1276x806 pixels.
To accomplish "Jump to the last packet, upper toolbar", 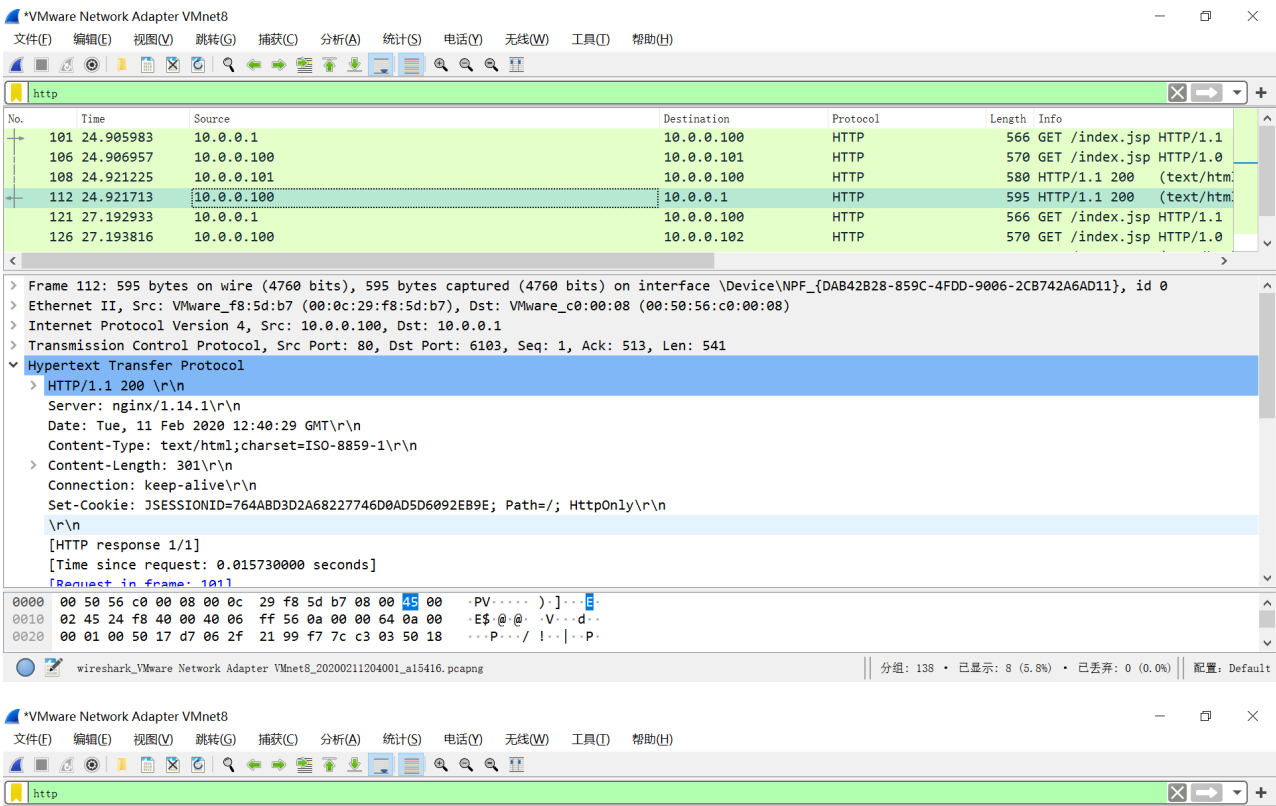I will (354, 65).
